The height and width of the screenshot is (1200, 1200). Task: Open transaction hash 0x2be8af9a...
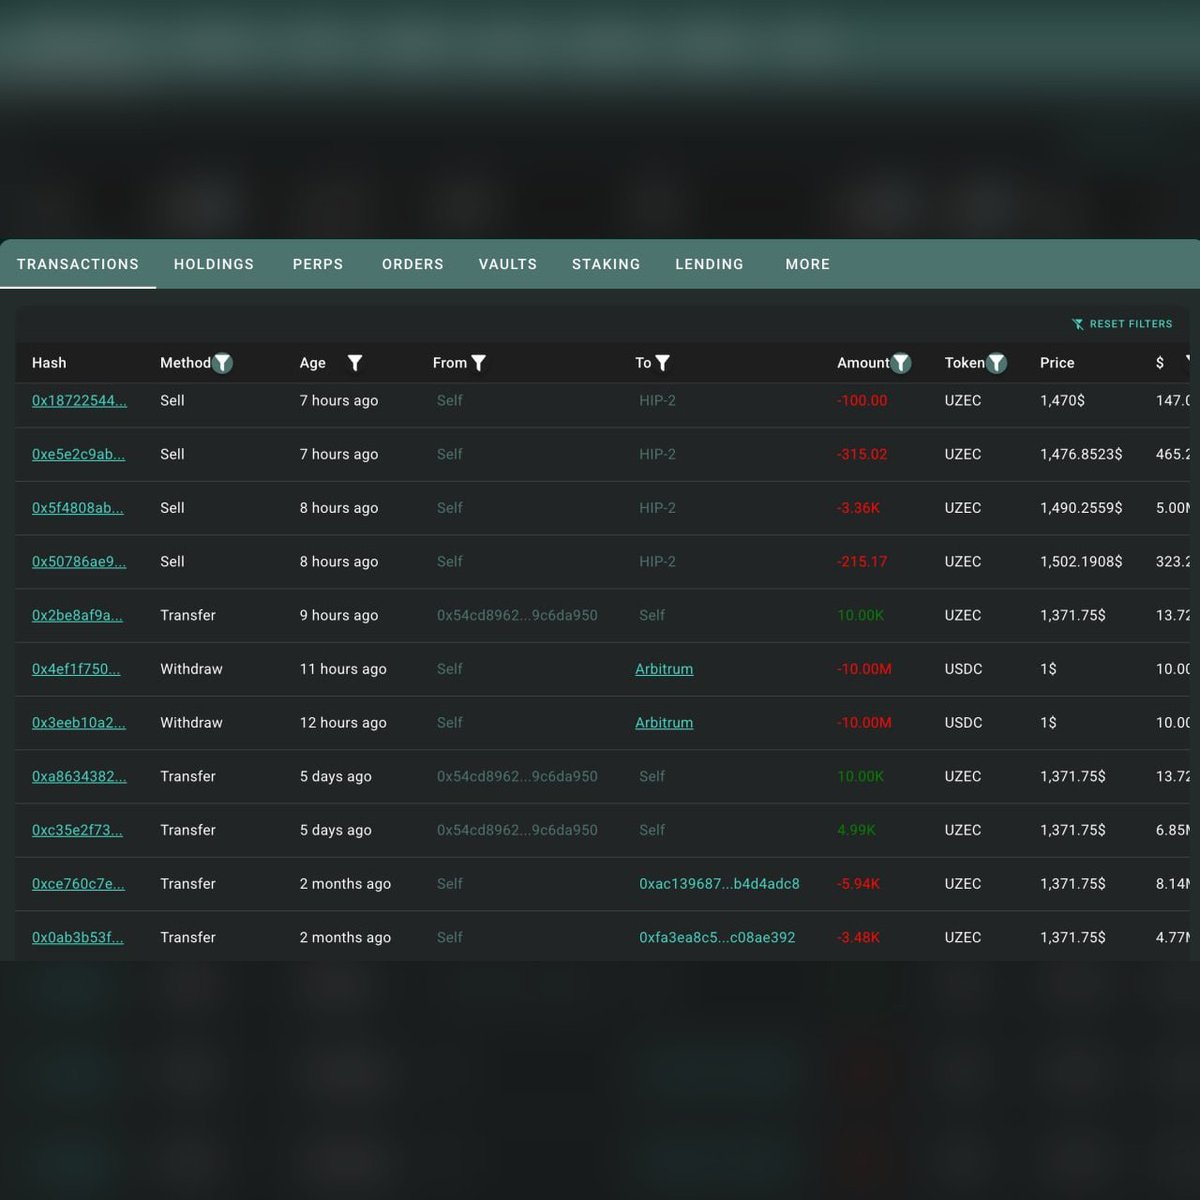(x=77, y=615)
